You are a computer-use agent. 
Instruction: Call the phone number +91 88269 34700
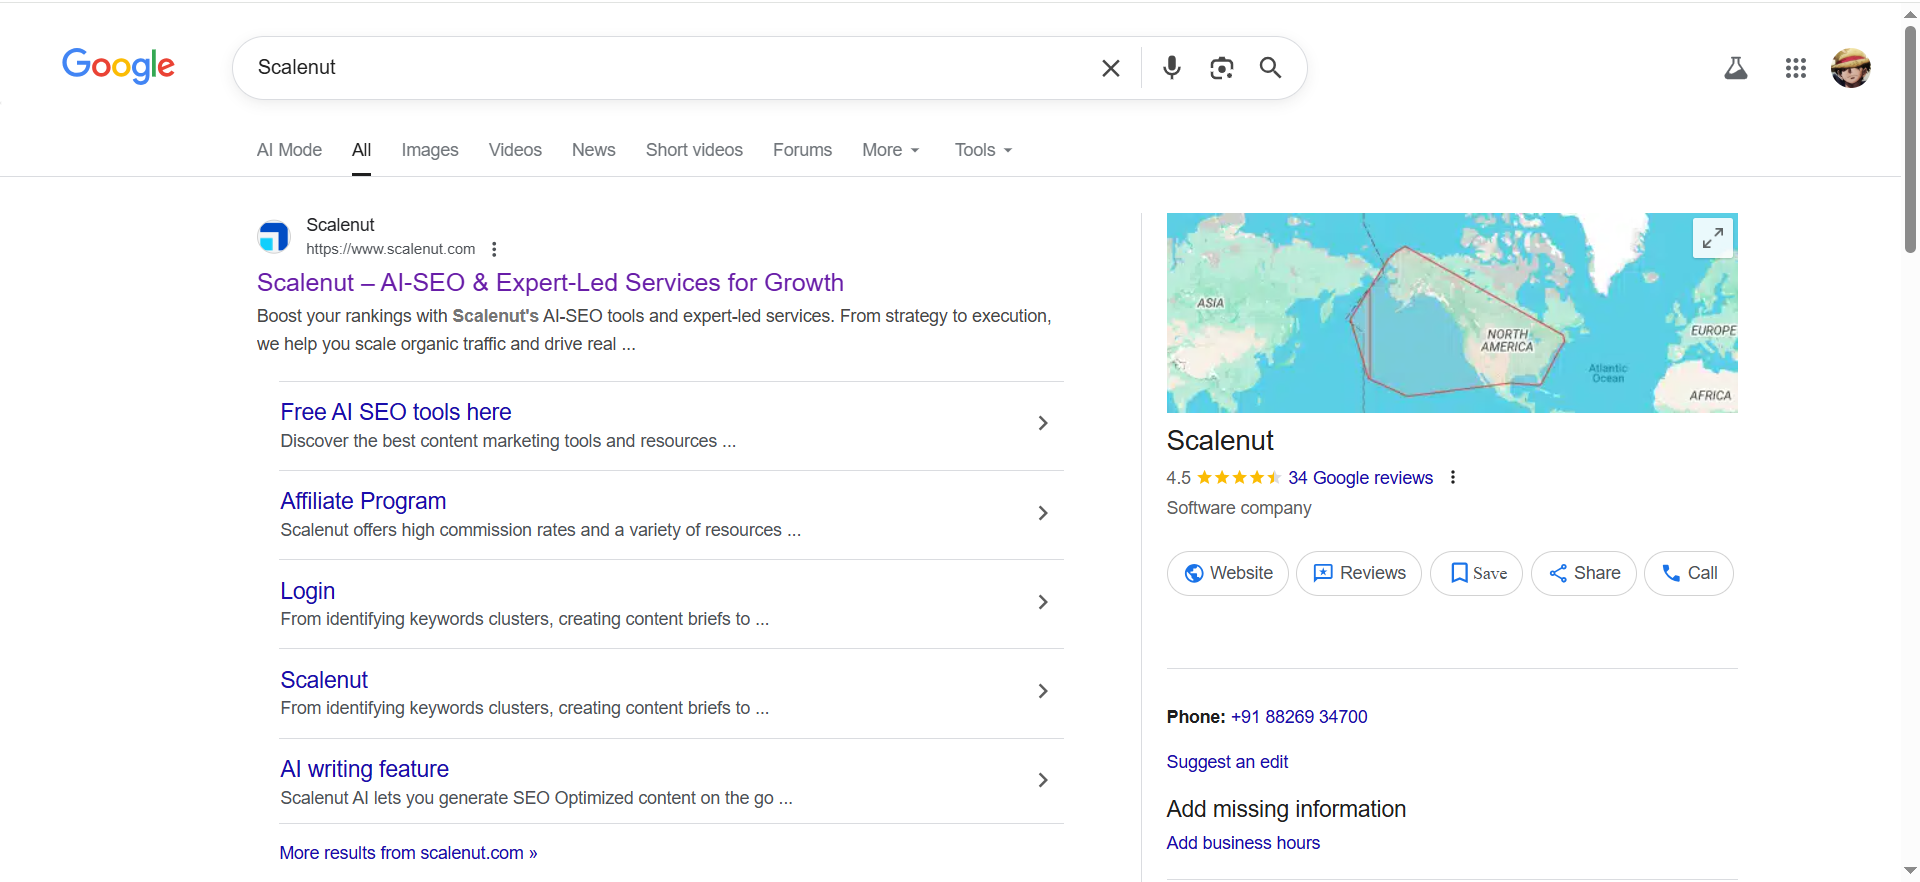point(1299,717)
